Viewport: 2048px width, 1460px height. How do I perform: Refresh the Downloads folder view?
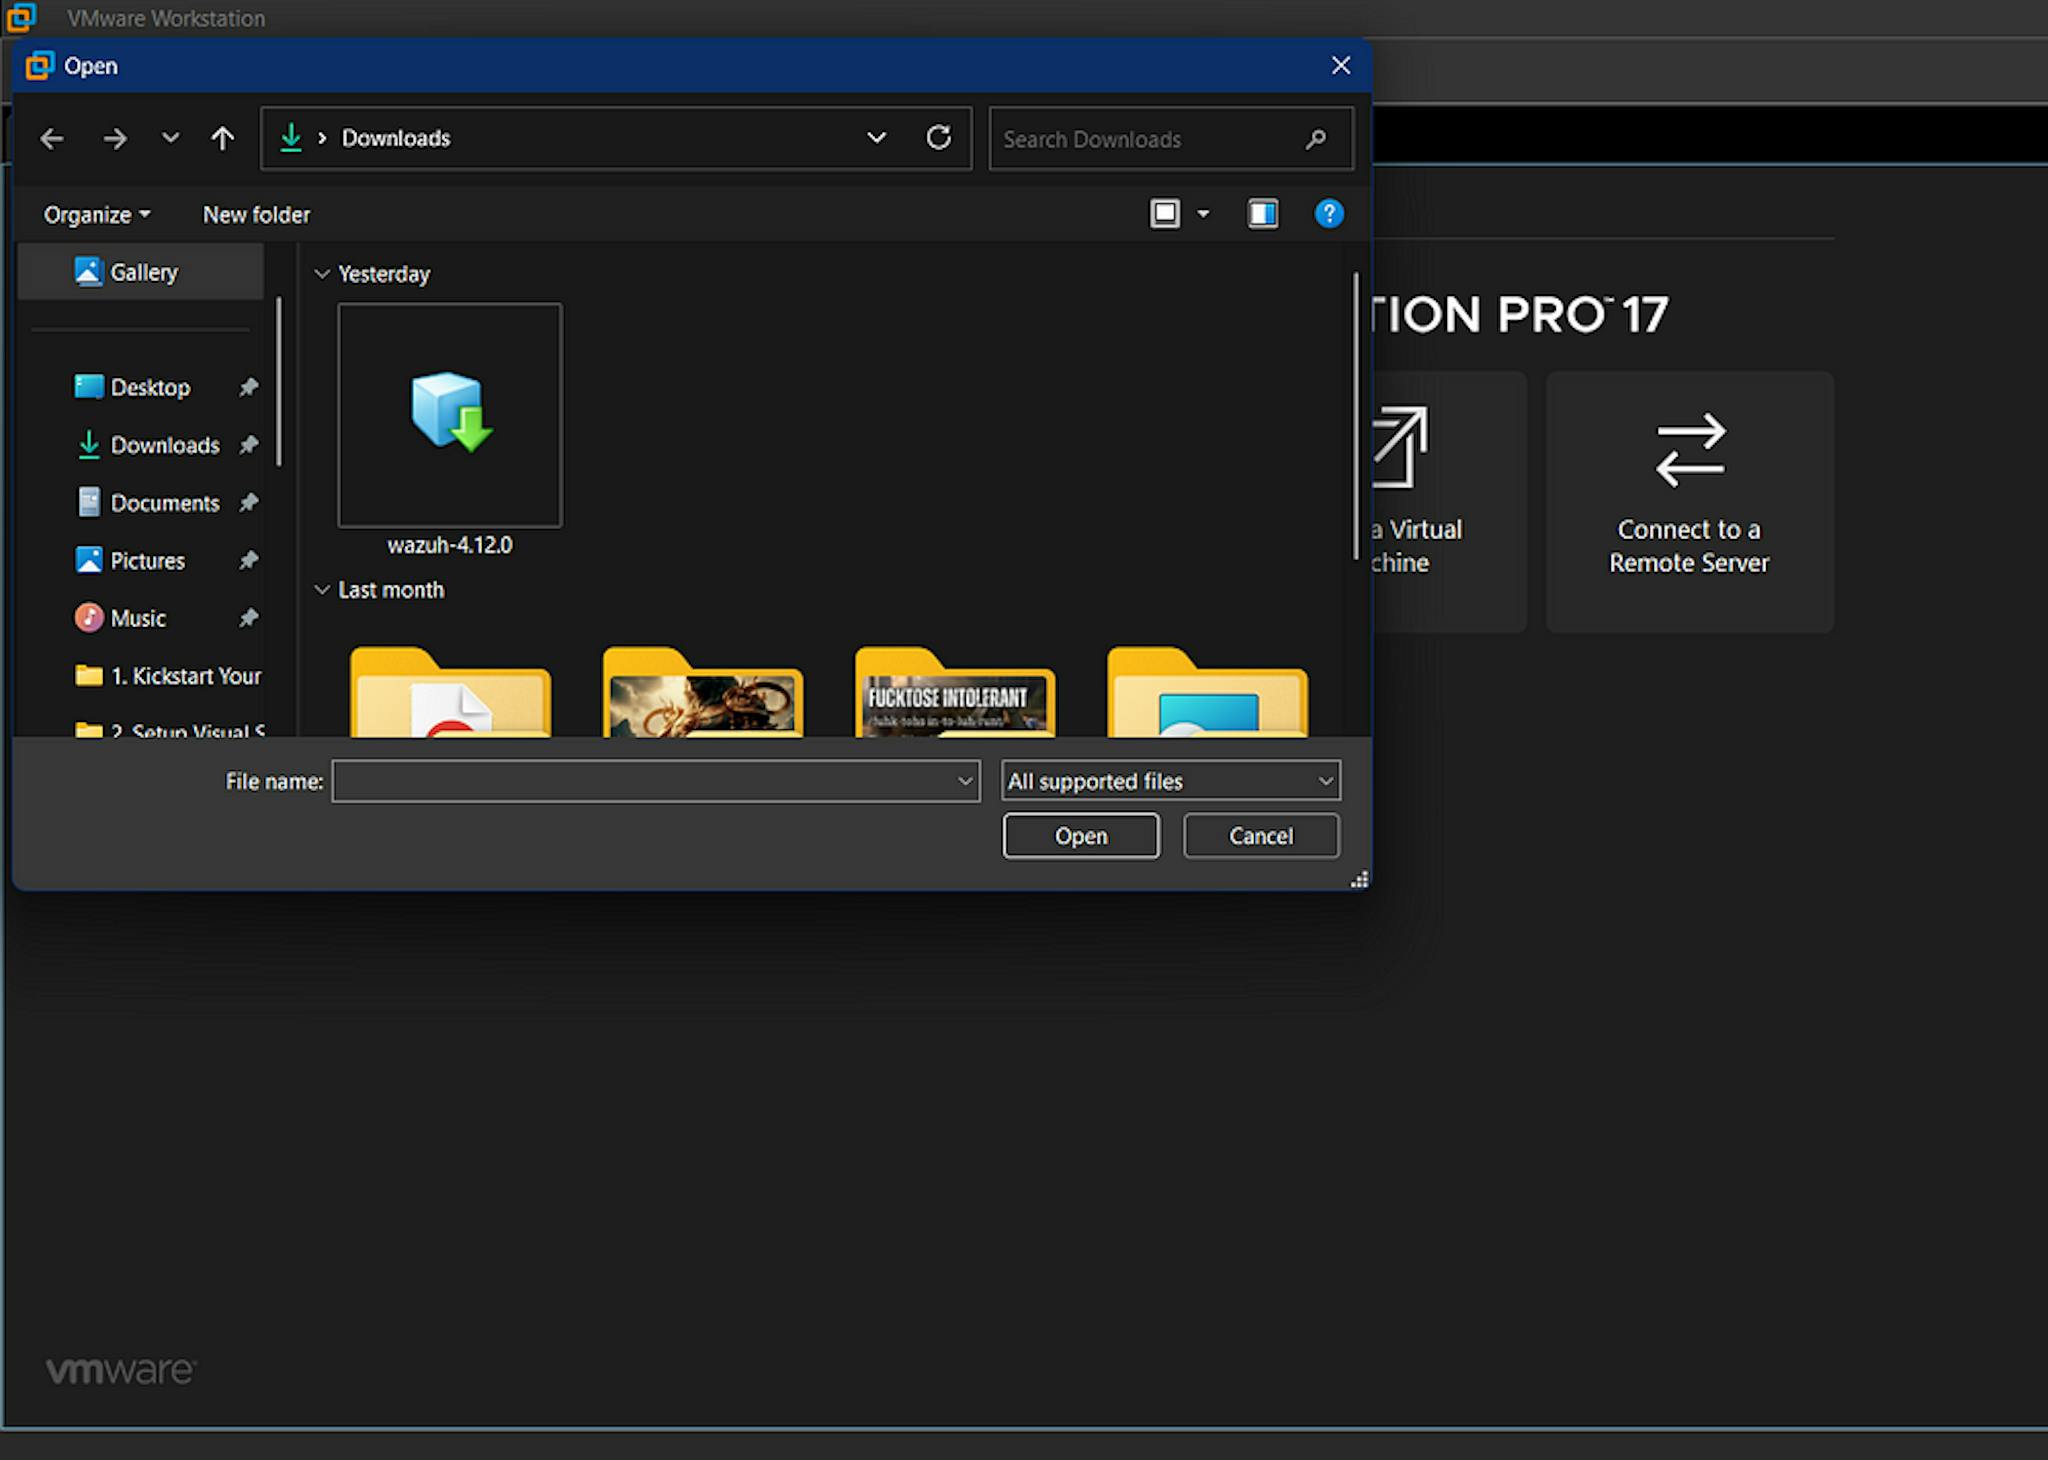coord(938,138)
